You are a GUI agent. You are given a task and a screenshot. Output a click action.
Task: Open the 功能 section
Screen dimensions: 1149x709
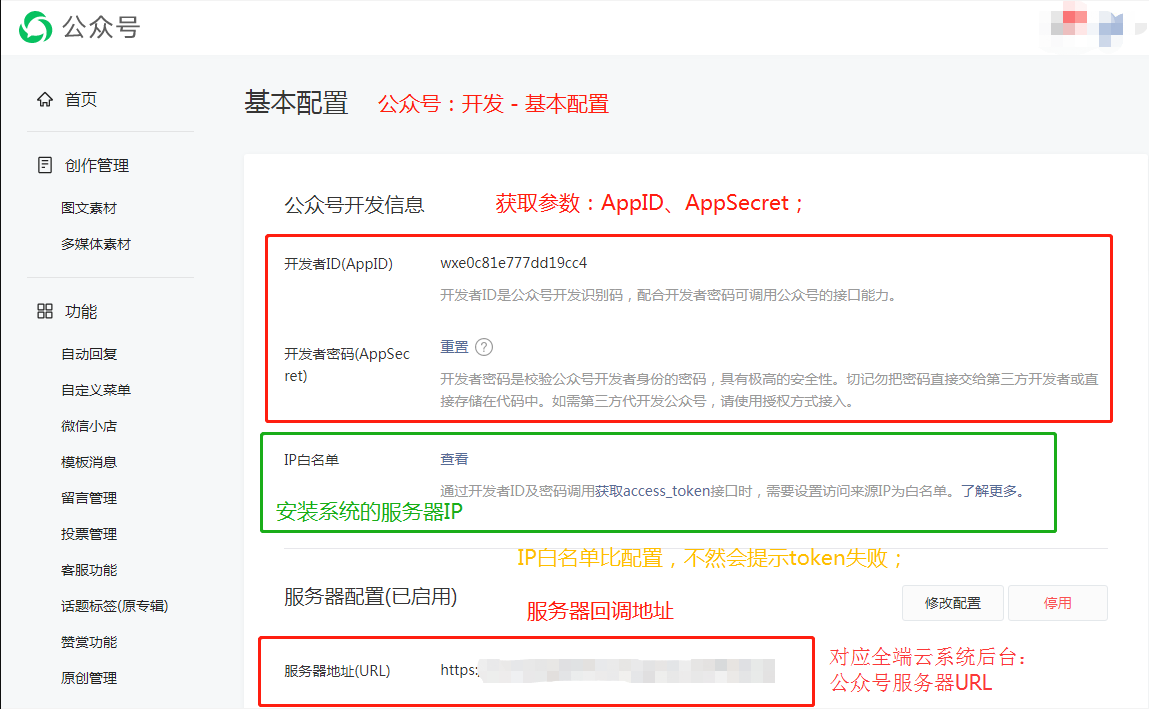pyautogui.click(x=81, y=312)
